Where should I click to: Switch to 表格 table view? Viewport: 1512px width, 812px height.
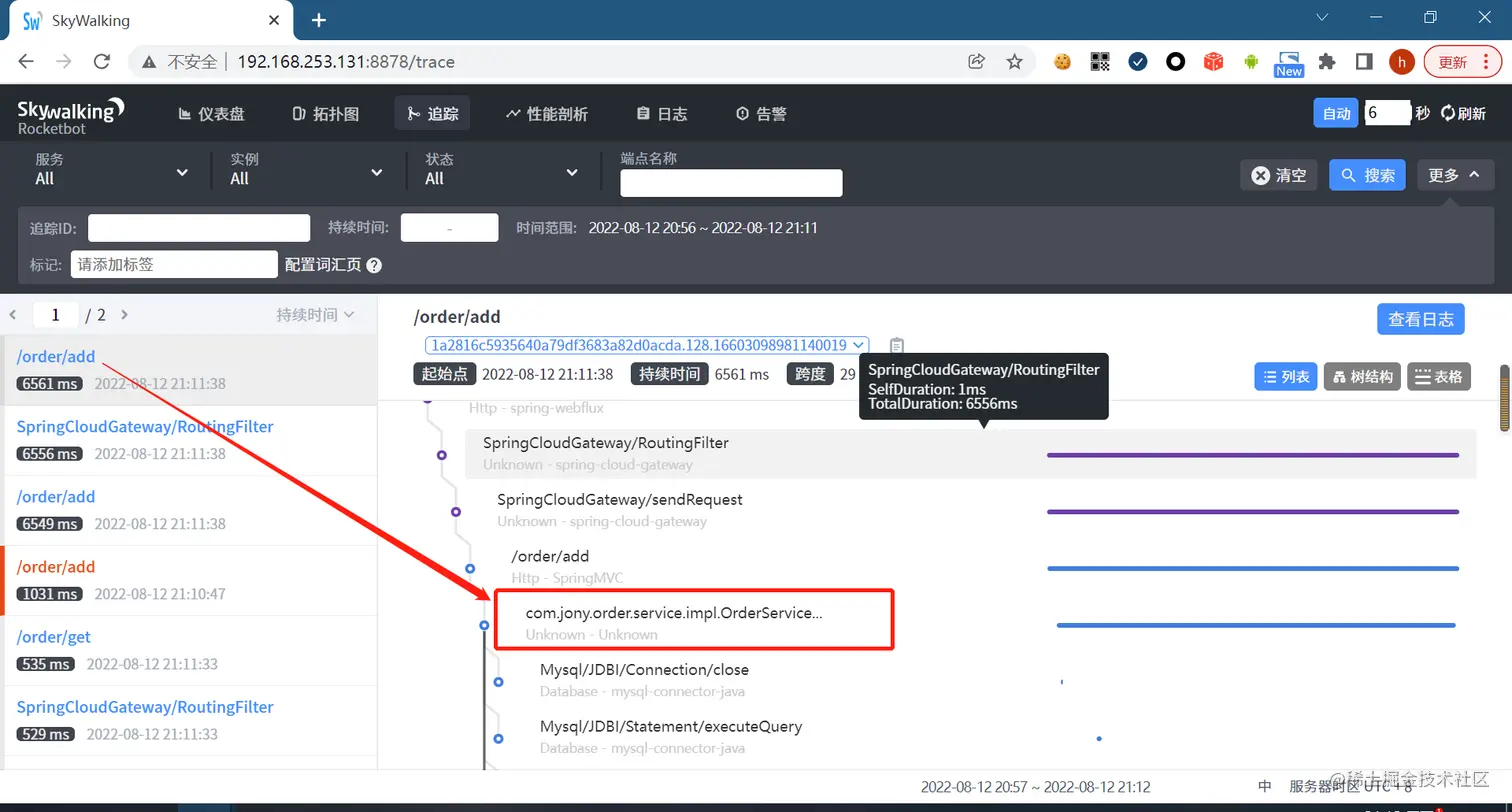coord(1439,376)
